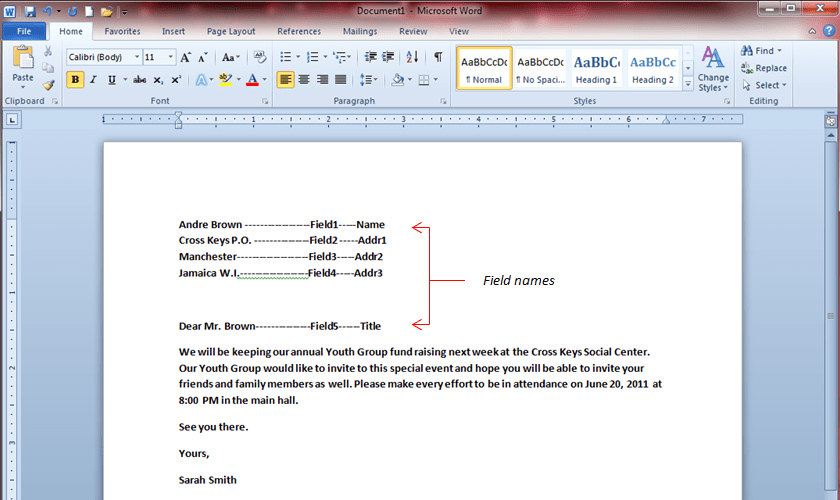The height and width of the screenshot is (500, 840).
Task: Click the Cut scissors icon
Action: pyautogui.click(x=48, y=51)
